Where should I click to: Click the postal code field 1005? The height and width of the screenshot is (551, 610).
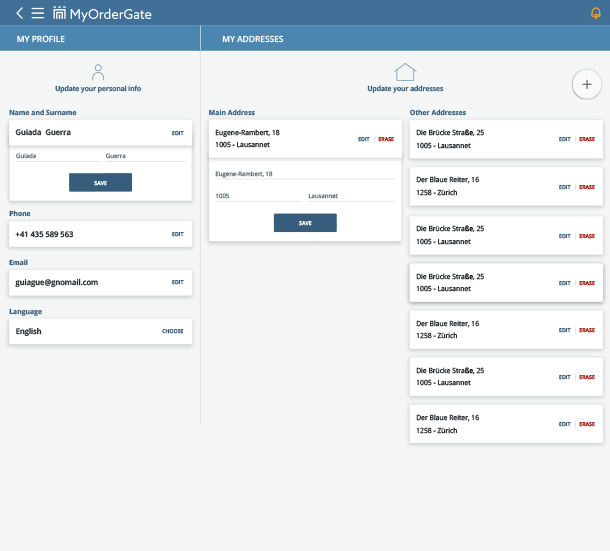pyautogui.click(x=257, y=196)
